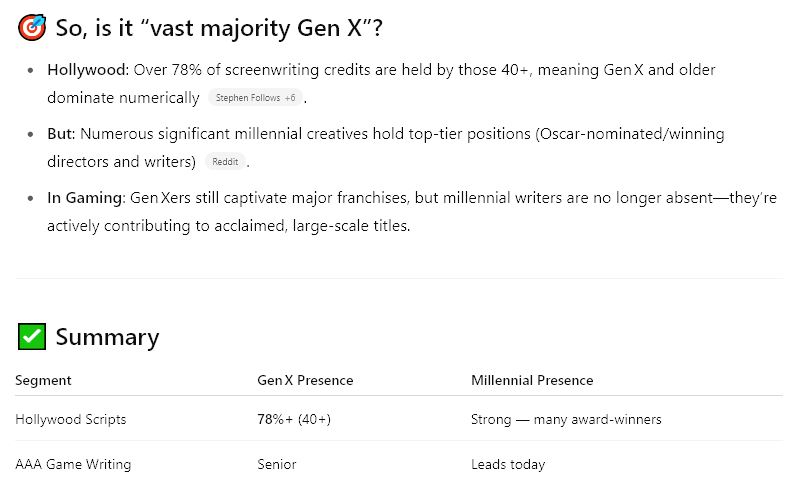The width and height of the screenshot is (810, 487).
Task: Select the Gen X Presence column header
Action: tap(305, 381)
